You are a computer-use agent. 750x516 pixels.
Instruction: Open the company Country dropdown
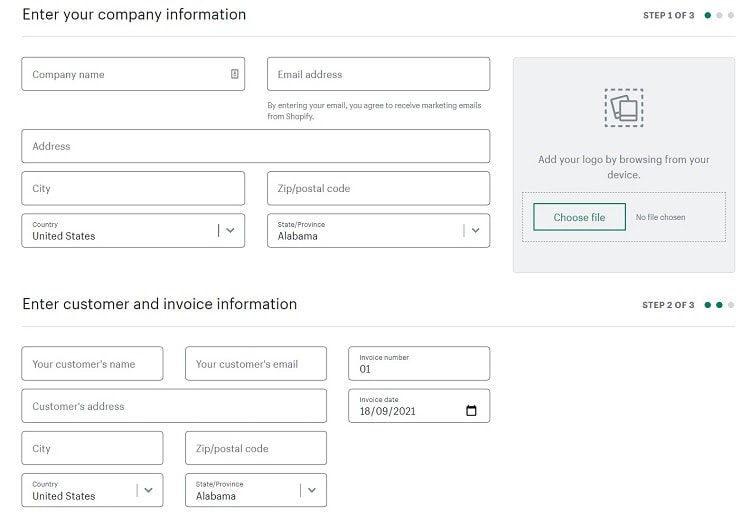click(x=133, y=231)
